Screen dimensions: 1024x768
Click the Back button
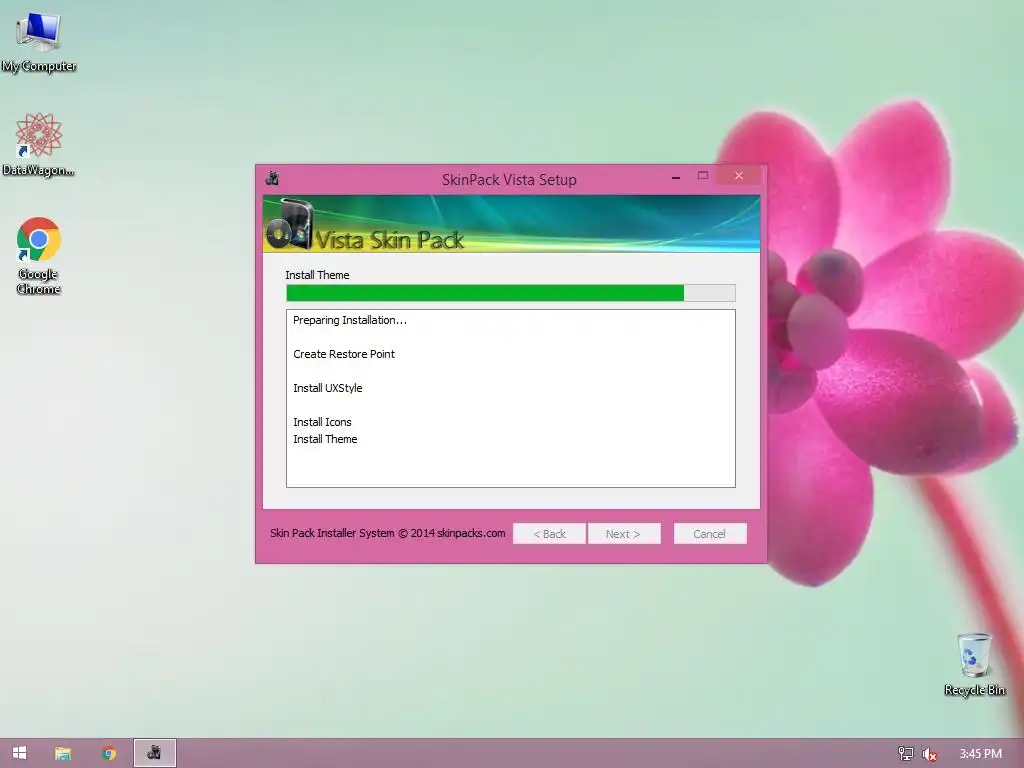pos(549,534)
